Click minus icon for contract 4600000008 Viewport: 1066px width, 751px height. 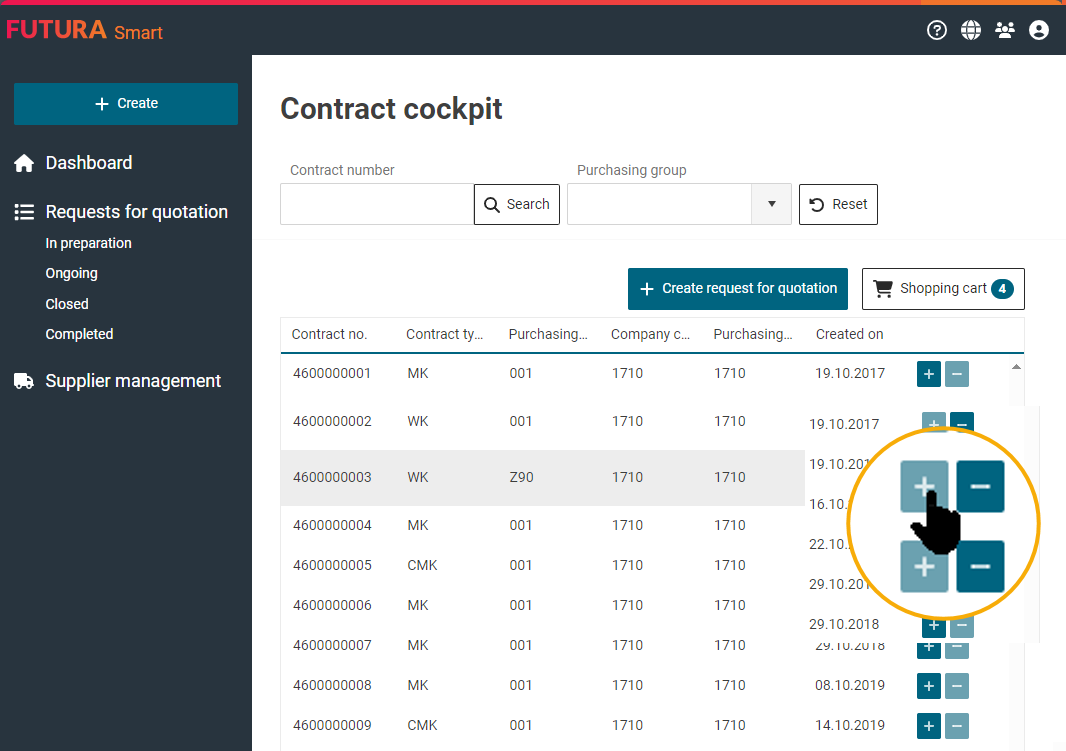(957, 686)
